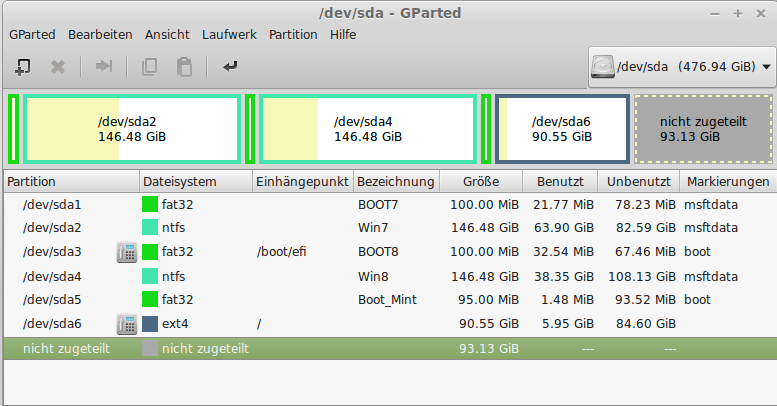Screen dimensions: 777x406
Task: Open the Laufwerk menu
Action: click(x=229, y=35)
